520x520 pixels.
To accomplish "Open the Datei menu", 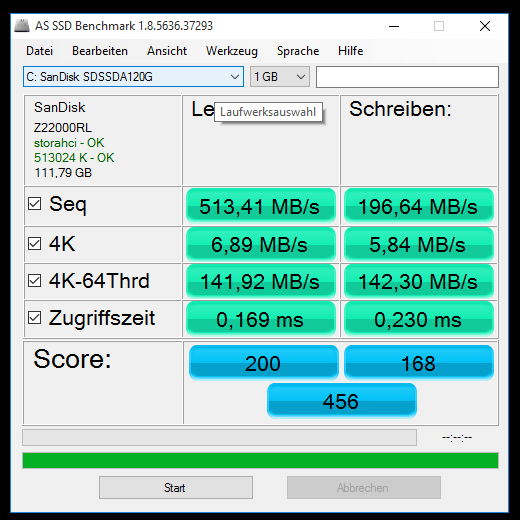I will point(39,51).
